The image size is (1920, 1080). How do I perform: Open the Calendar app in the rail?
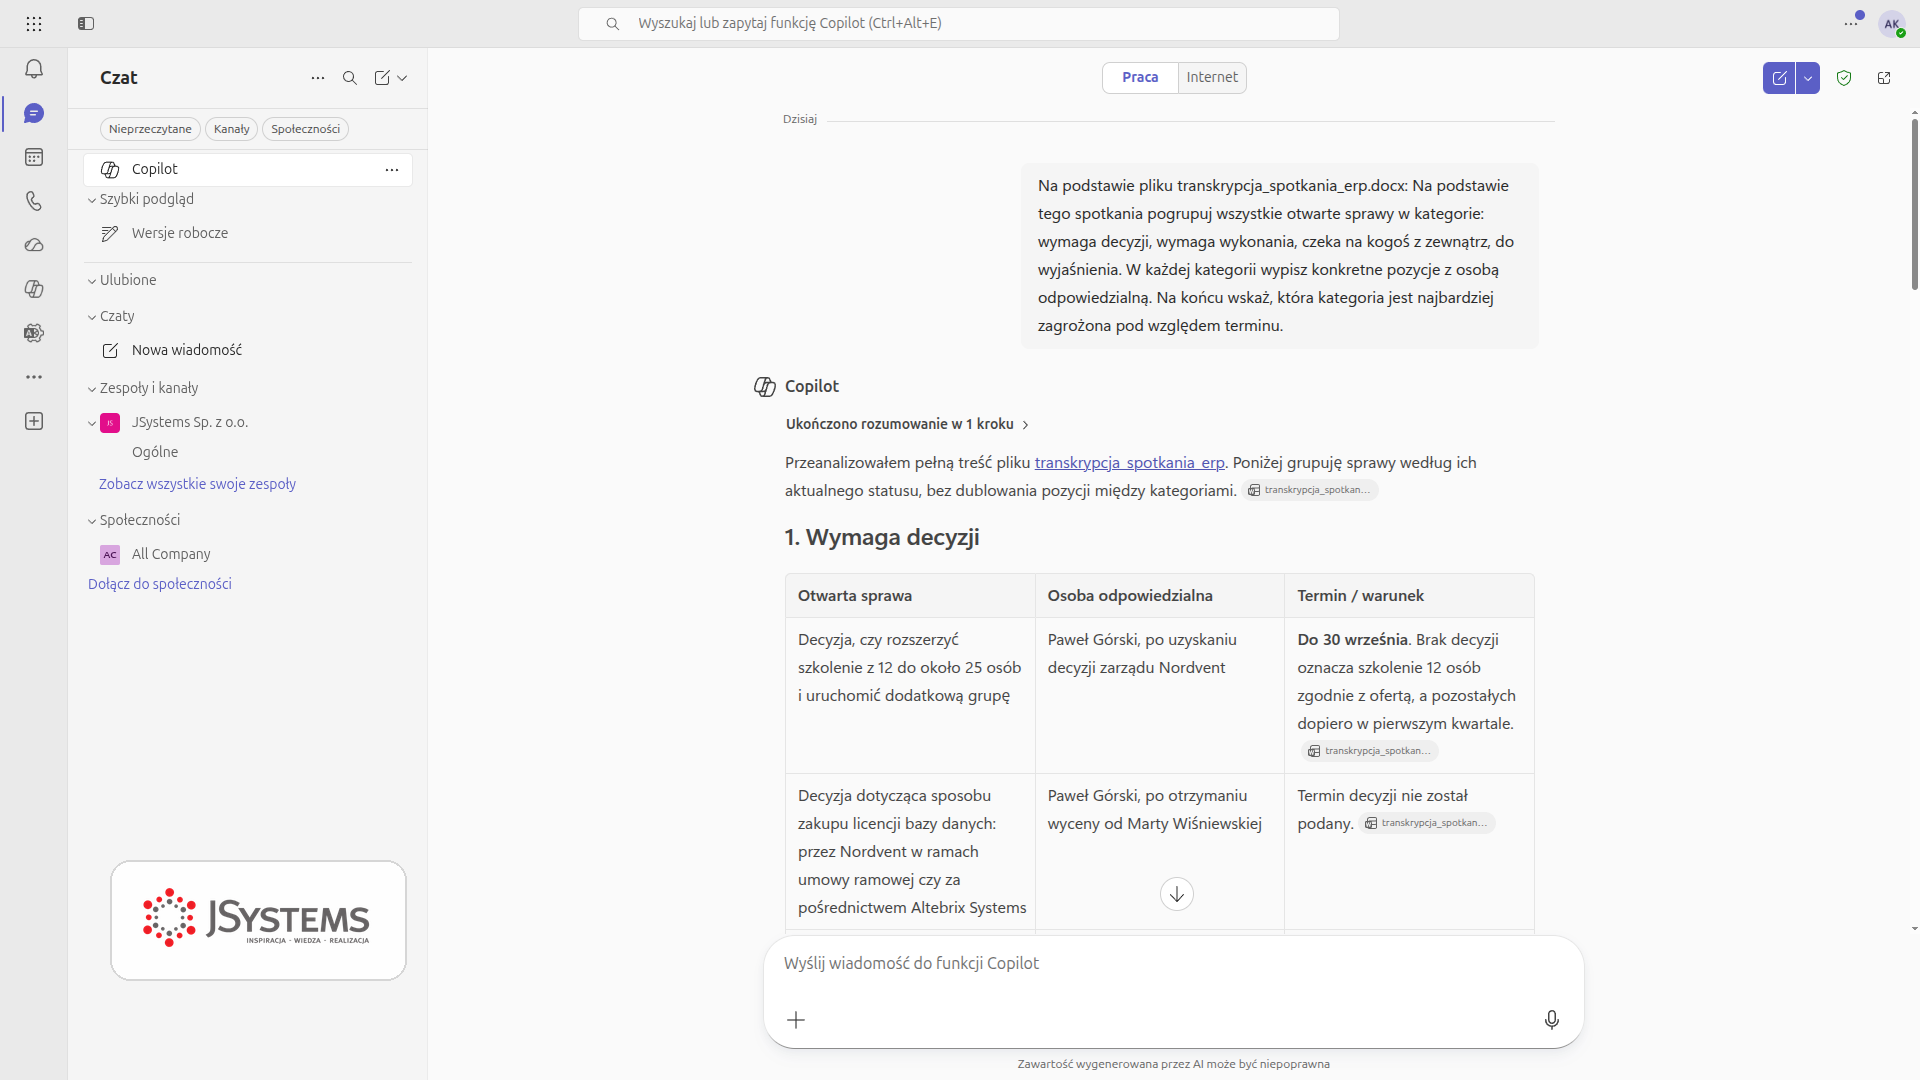[34, 157]
